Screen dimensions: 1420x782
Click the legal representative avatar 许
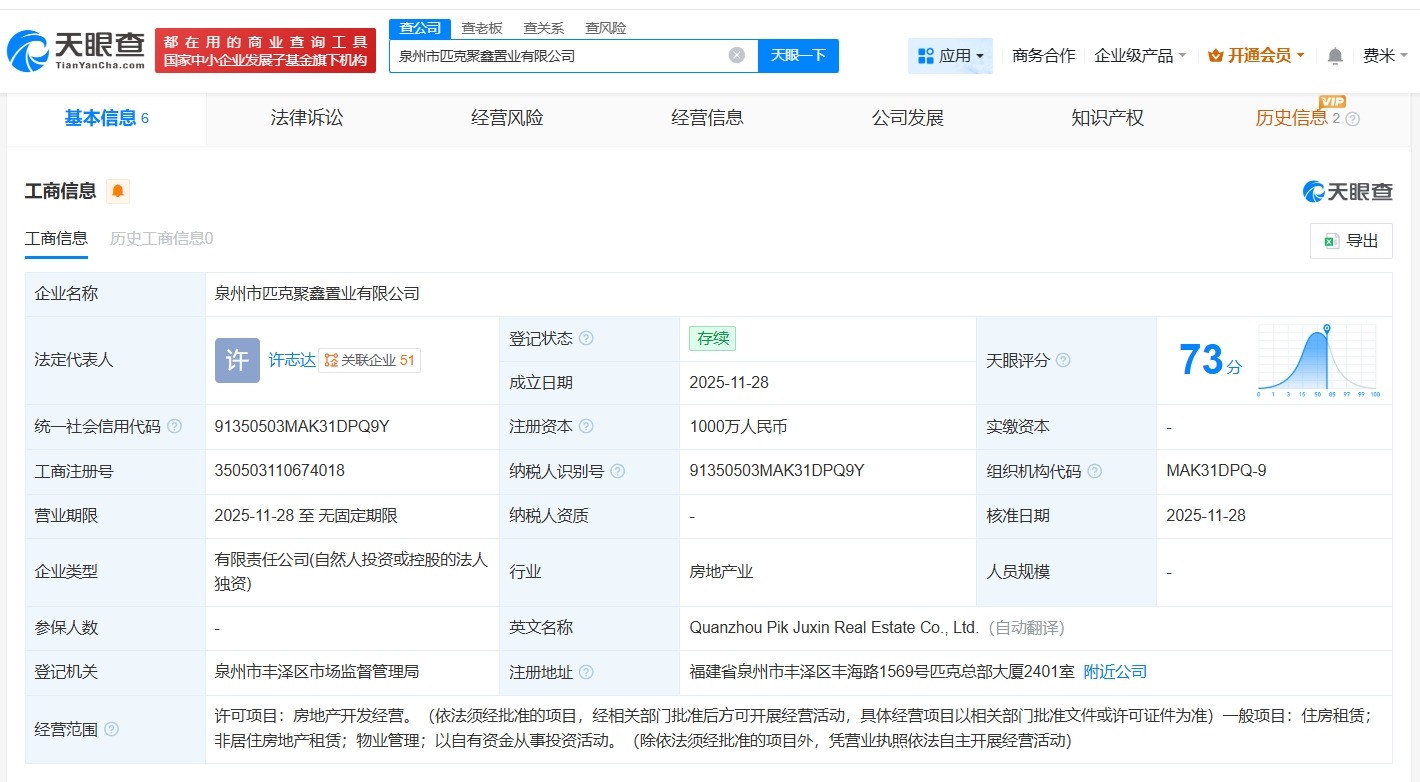[236, 360]
